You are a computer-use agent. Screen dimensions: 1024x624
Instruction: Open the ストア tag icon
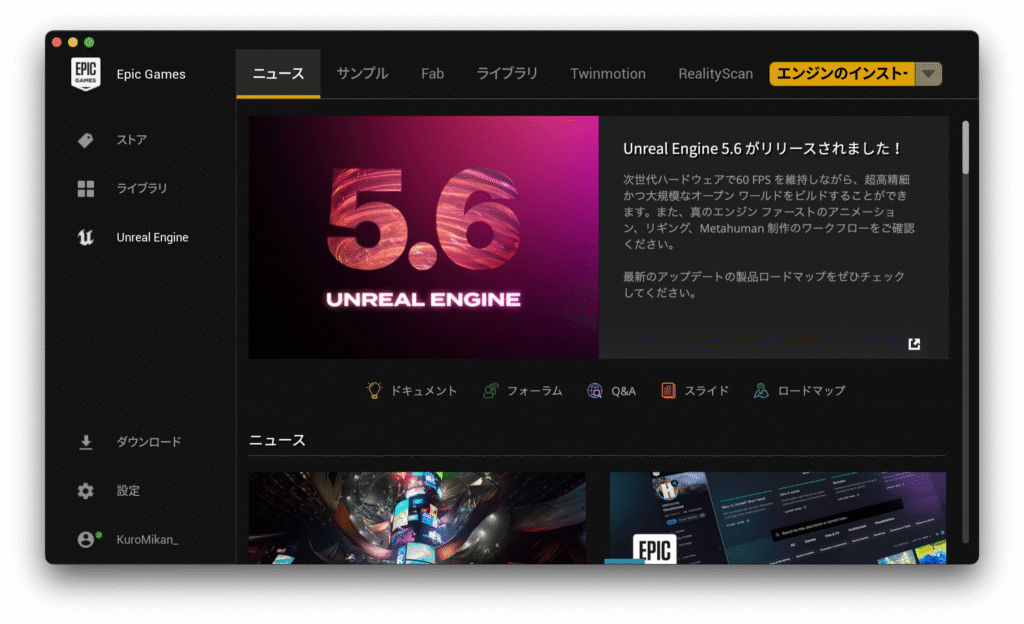coord(86,140)
